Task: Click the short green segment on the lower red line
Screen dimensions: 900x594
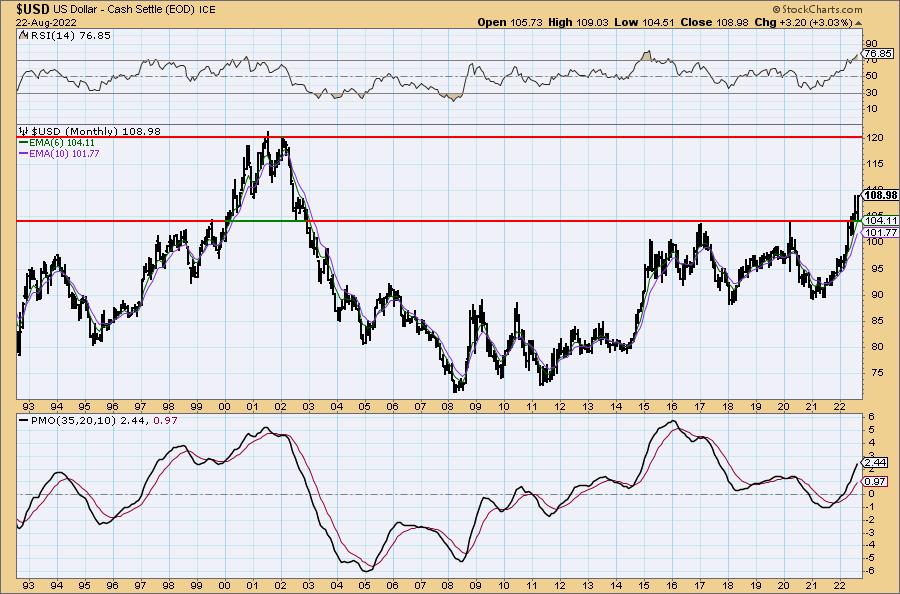Action: click(266, 220)
